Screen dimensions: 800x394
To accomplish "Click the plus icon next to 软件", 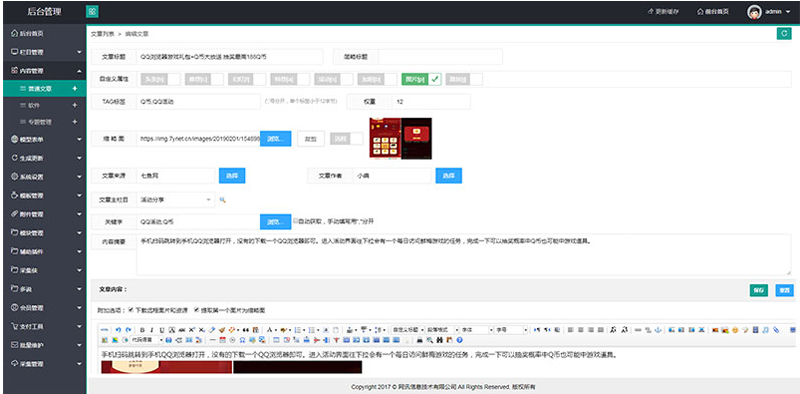I will pos(75,105).
